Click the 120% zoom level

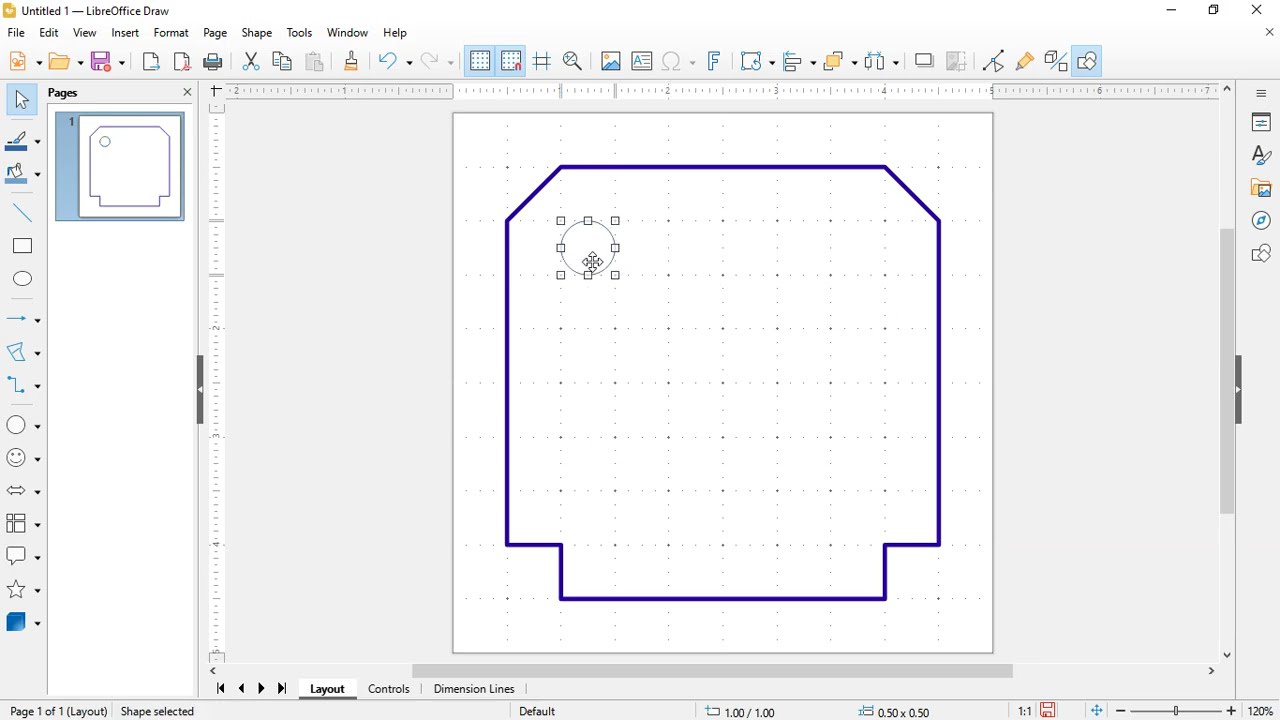(x=1261, y=711)
